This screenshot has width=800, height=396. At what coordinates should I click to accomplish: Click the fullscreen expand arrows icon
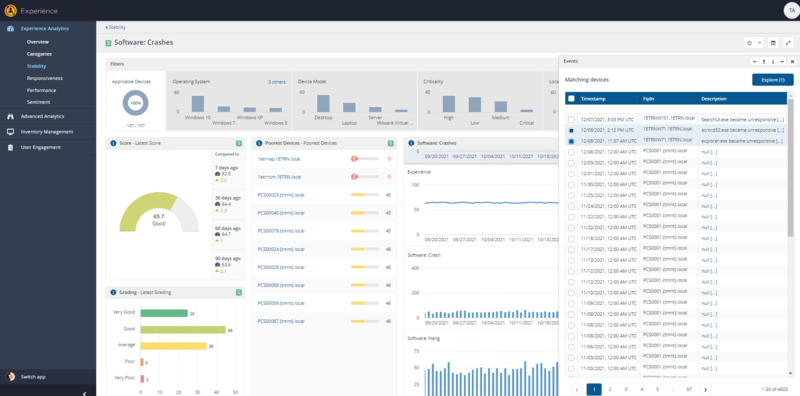pos(789,43)
